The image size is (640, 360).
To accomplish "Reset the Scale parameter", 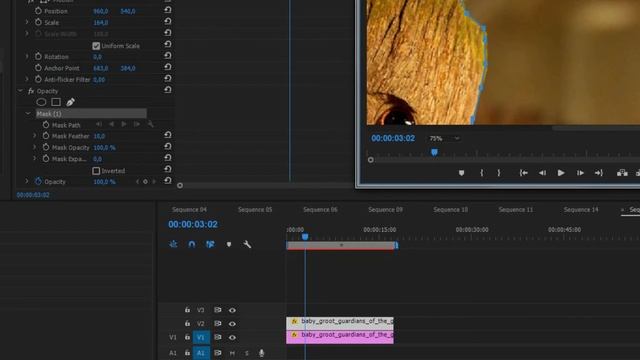I will pos(167,22).
